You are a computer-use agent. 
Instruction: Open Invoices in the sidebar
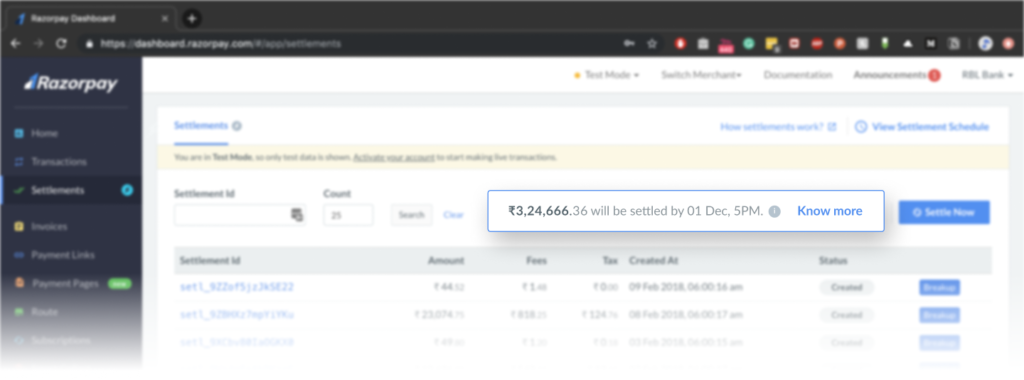49,227
